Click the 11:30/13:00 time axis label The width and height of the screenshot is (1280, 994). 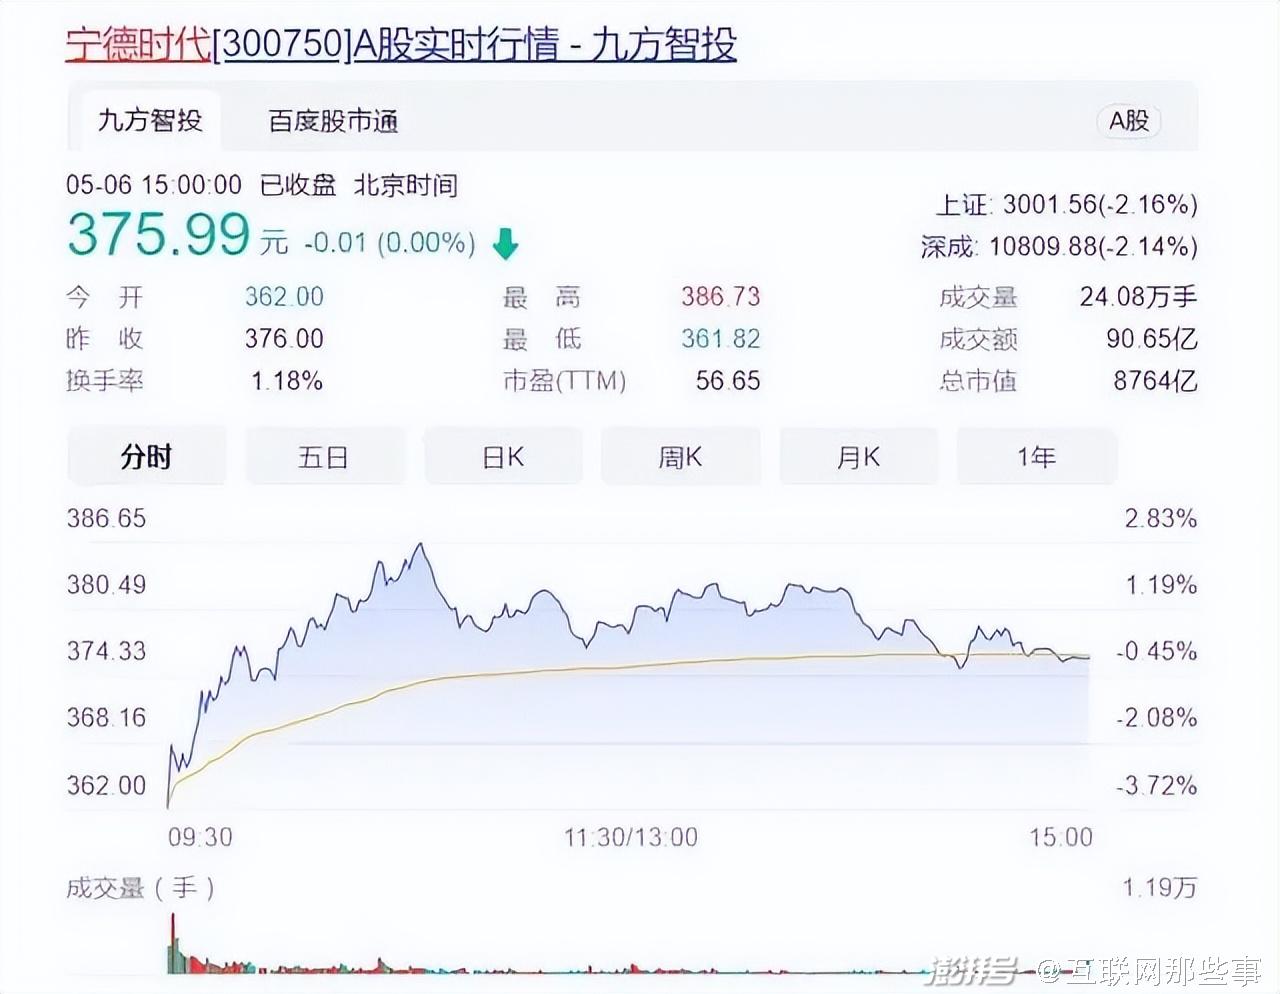[x=630, y=837]
